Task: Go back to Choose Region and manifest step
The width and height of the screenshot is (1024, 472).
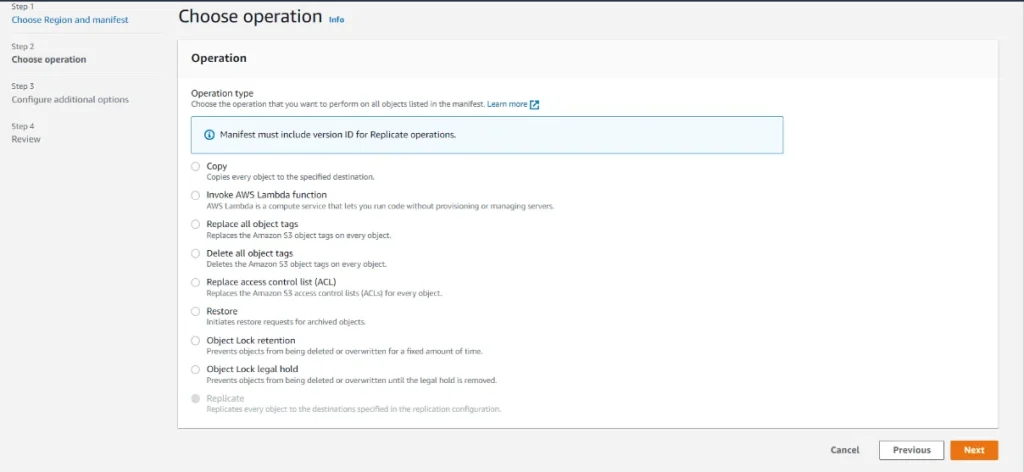Action: coord(69,20)
